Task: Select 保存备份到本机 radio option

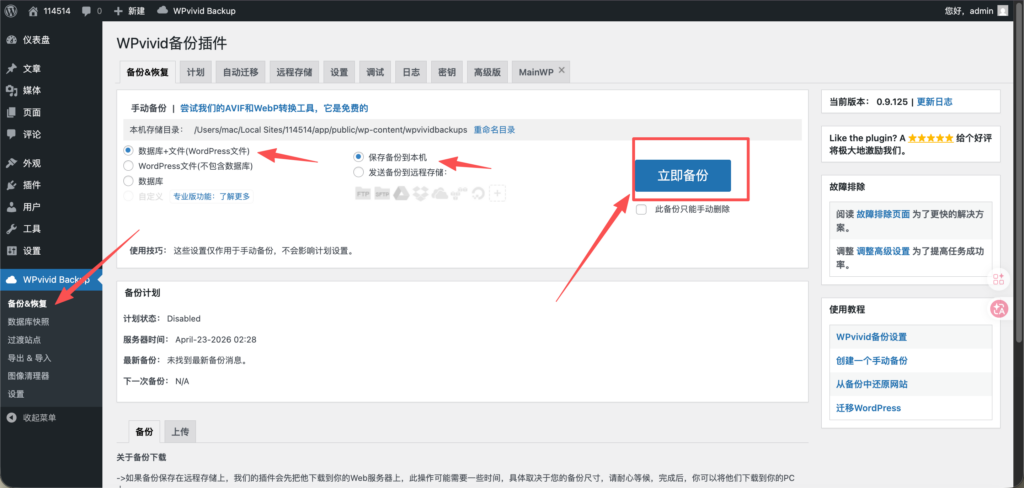Action: pos(358,157)
